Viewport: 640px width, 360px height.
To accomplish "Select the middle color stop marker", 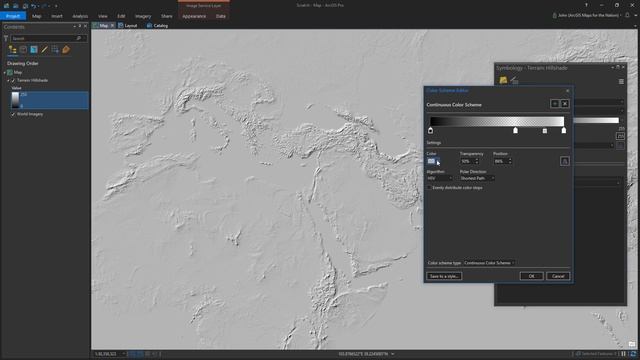I will [x=515, y=130].
